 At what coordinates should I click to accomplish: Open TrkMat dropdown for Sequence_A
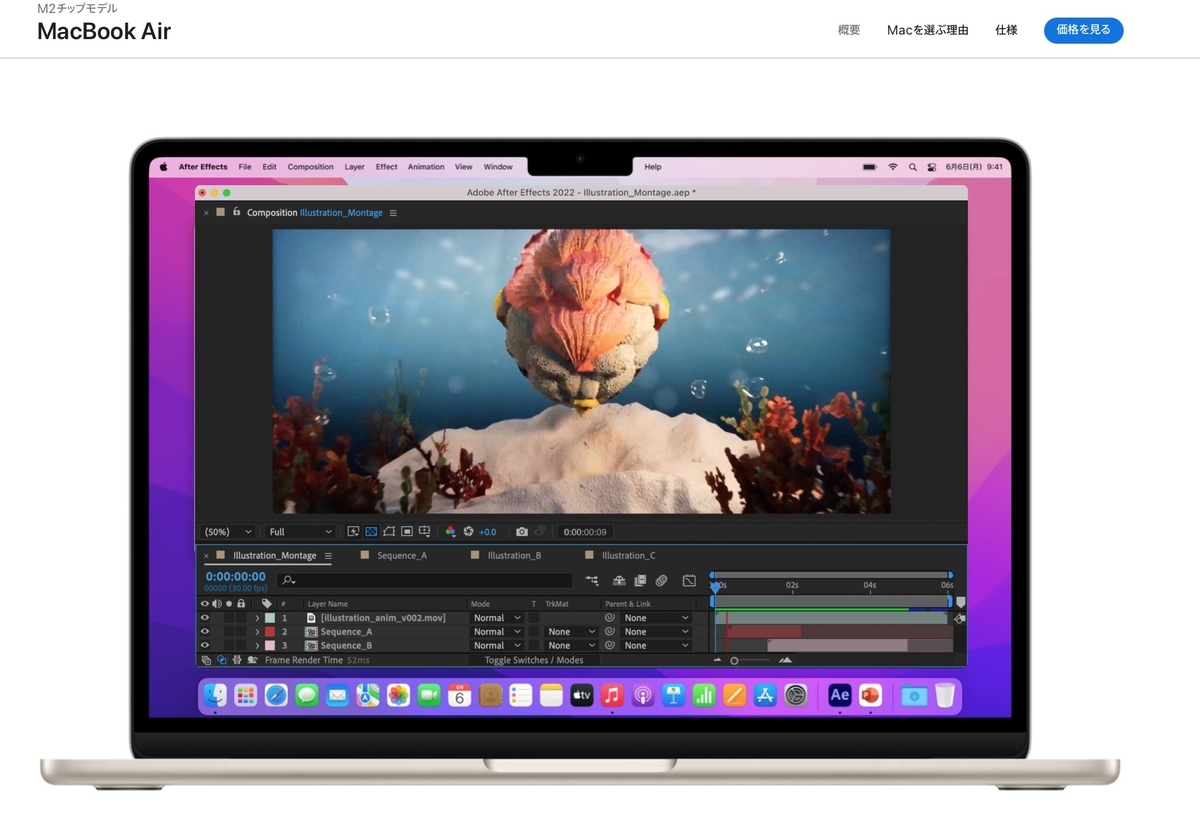(x=571, y=632)
